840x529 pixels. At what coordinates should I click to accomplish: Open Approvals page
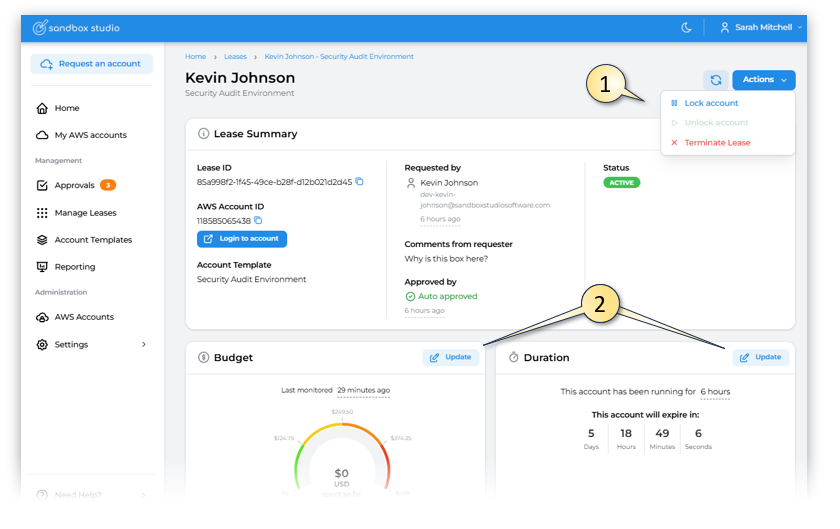click(74, 185)
